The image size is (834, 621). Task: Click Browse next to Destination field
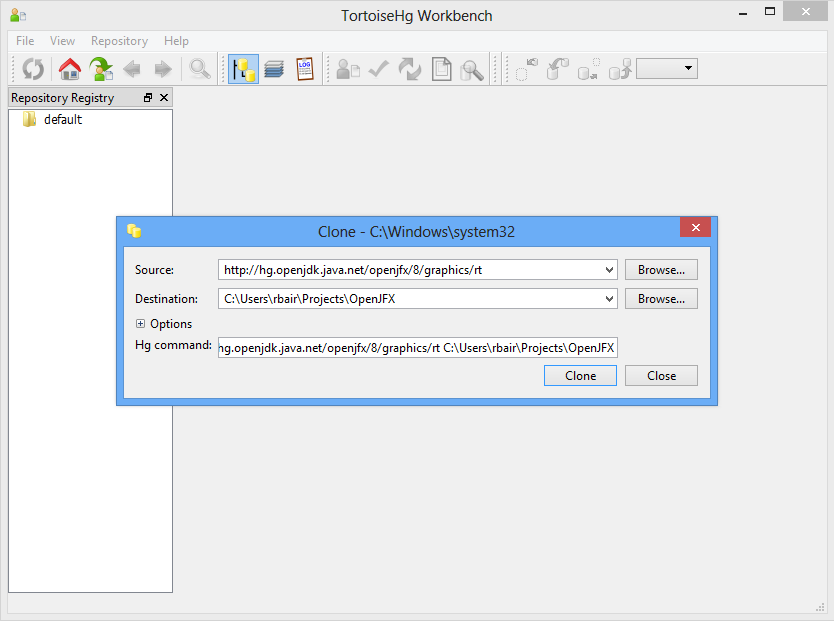pyautogui.click(x=661, y=299)
